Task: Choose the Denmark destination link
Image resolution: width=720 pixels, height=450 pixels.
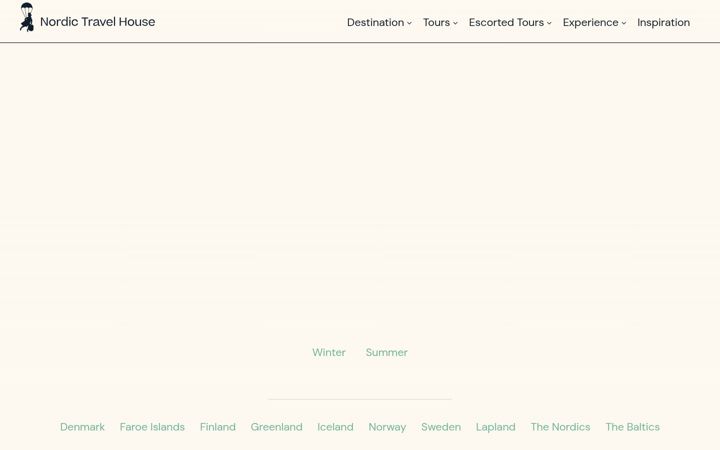Action: 82,427
